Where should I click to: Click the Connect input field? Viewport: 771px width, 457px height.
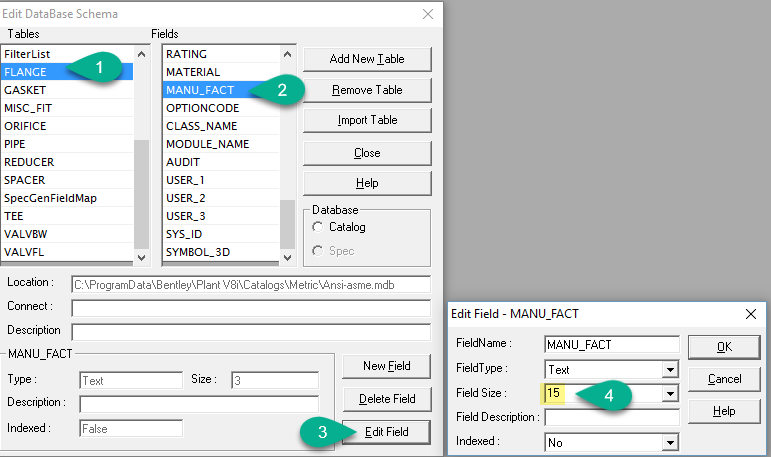click(x=251, y=308)
